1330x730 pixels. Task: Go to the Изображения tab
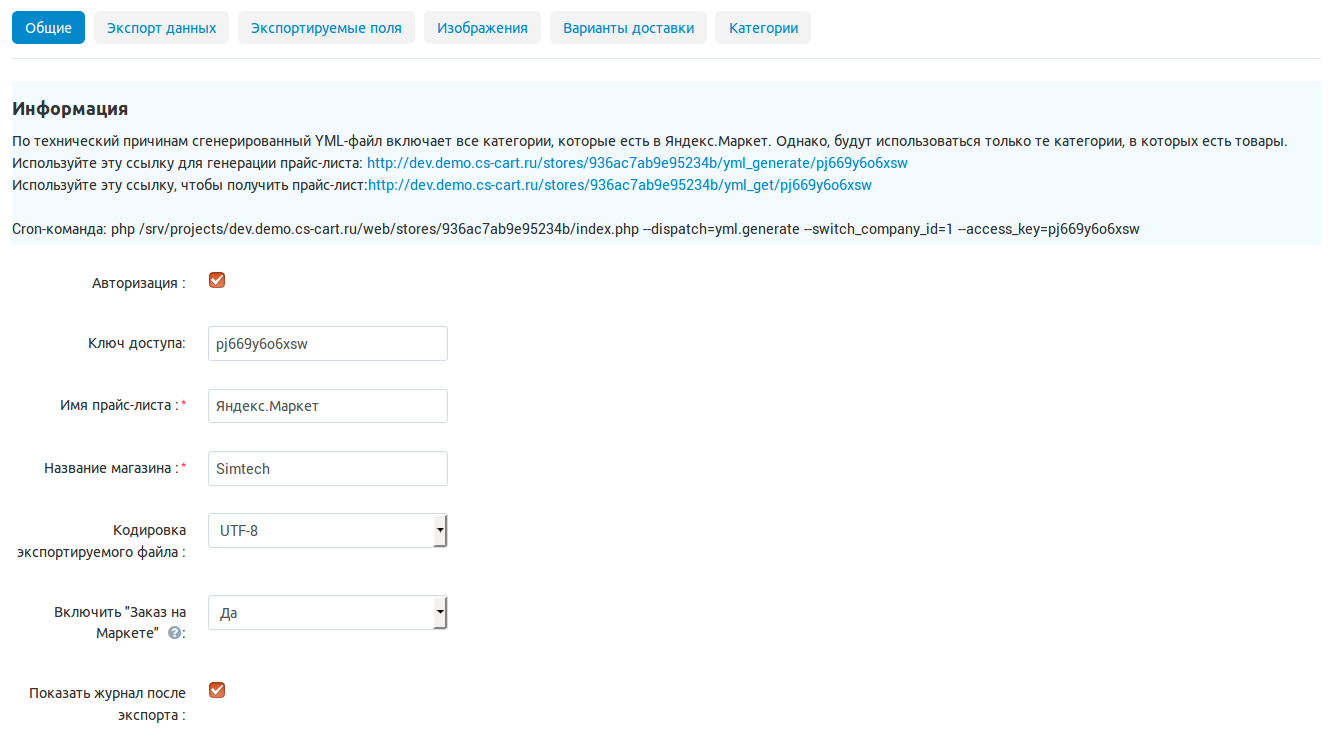tap(482, 28)
